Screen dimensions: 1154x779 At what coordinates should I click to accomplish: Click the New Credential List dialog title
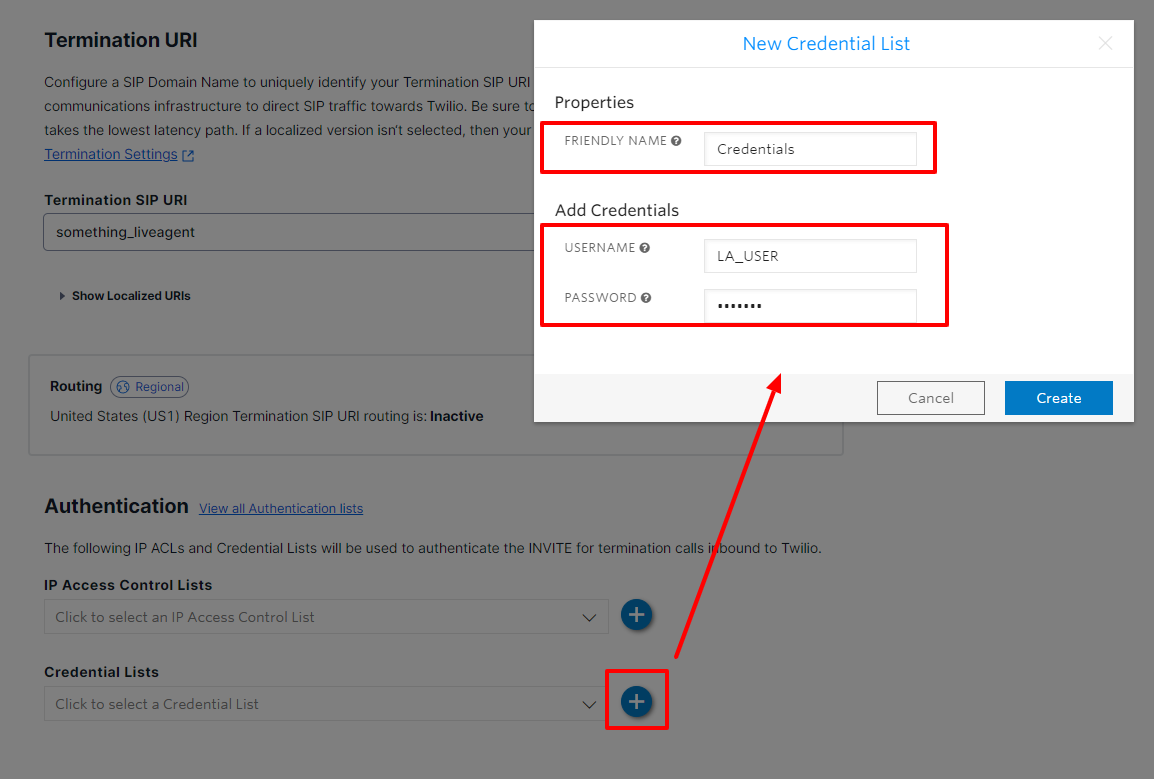(x=826, y=44)
